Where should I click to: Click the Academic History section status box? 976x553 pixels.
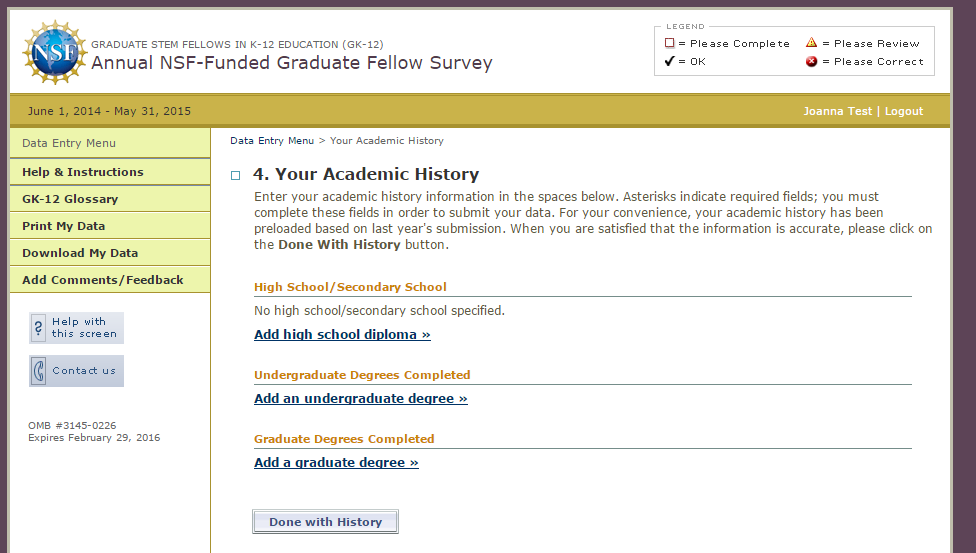pos(236,176)
